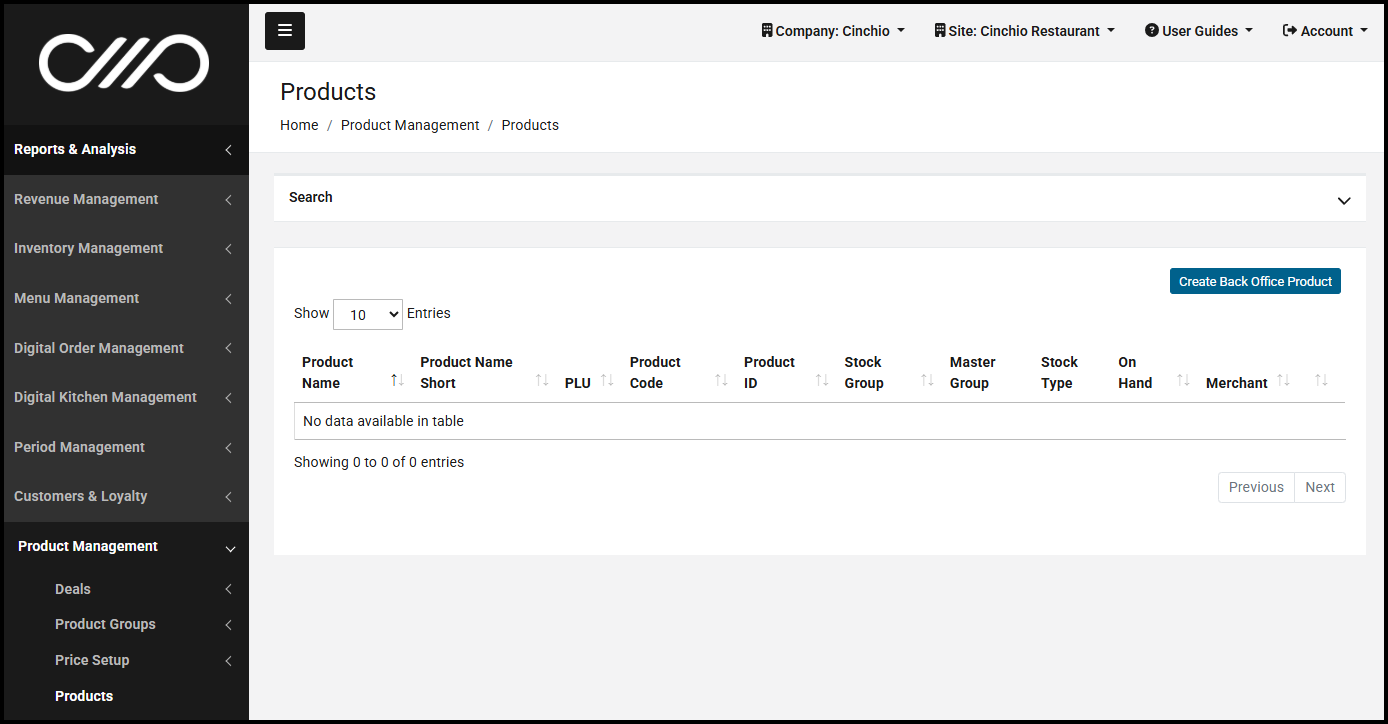Click Products breadcrumb item

pyautogui.click(x=530, y=125)
